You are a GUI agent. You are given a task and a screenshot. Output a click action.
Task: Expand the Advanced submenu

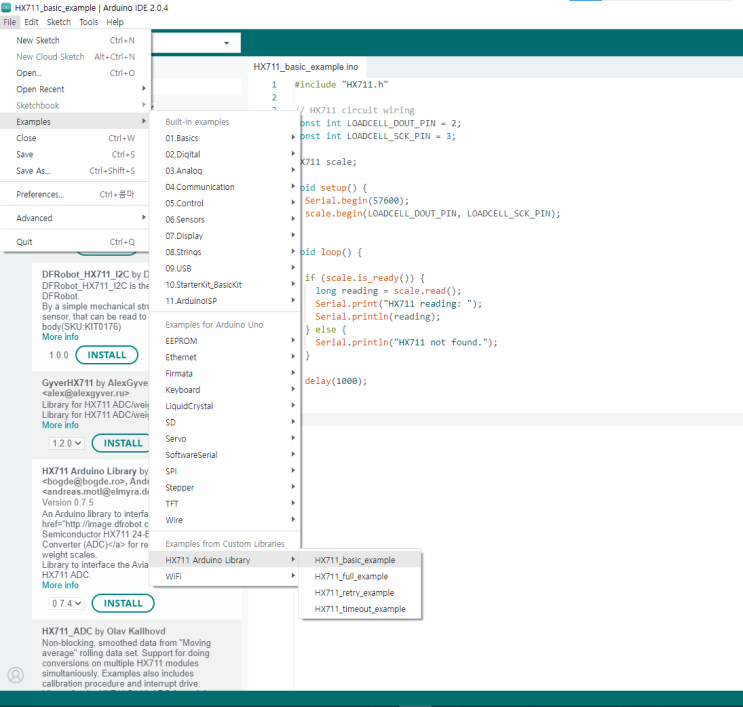pyautogui.click(x=75, y=218)
